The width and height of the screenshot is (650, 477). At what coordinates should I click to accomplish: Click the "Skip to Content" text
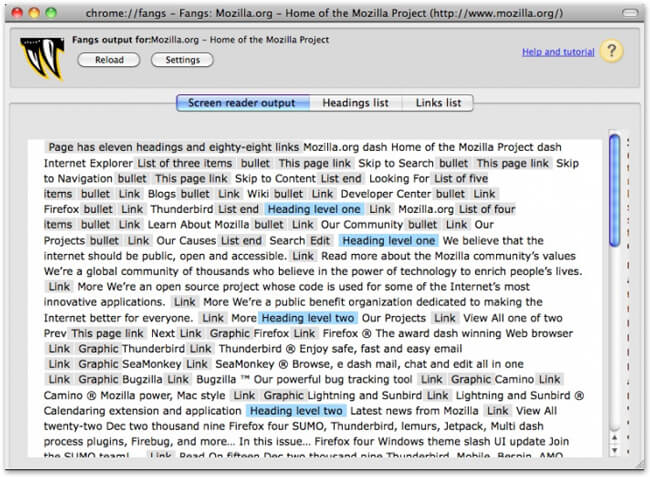(x=275, y=179)
